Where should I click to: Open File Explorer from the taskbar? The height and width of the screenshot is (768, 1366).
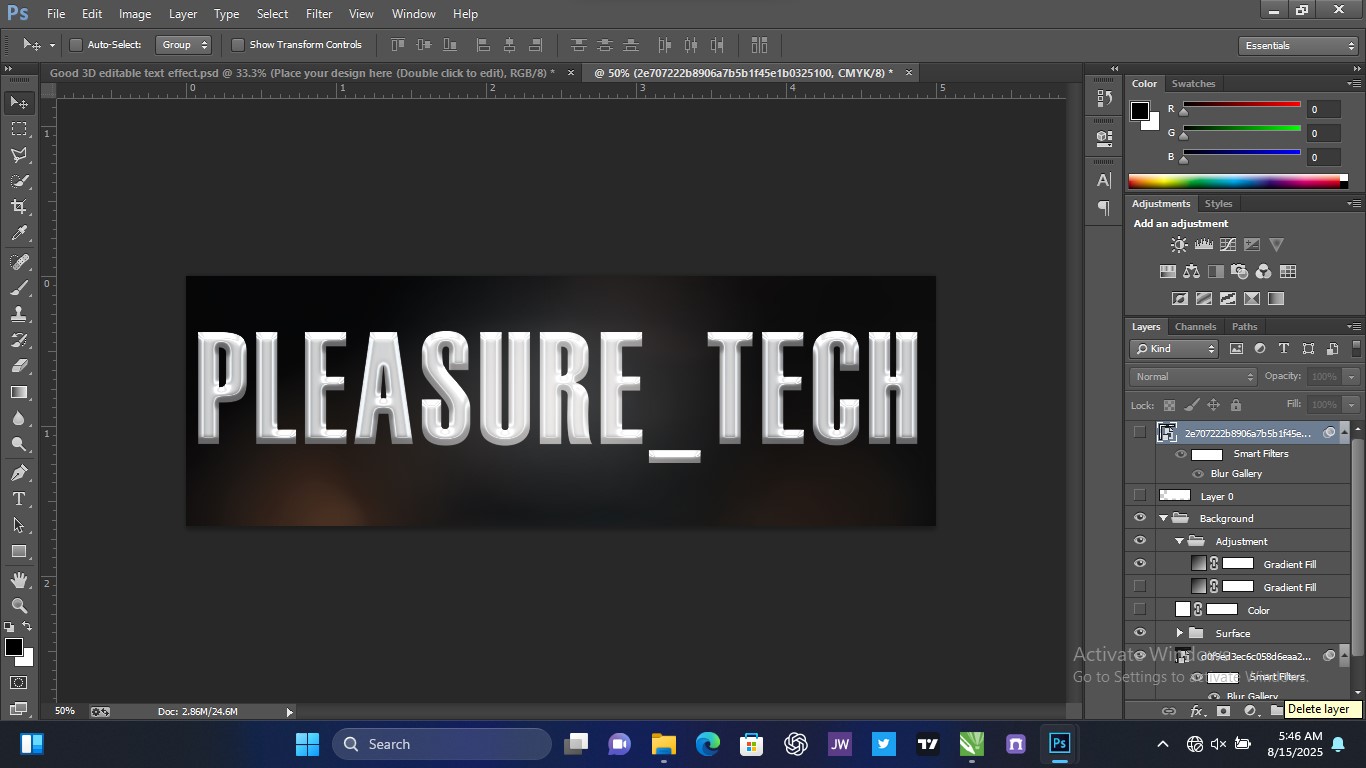coord(664,744)
